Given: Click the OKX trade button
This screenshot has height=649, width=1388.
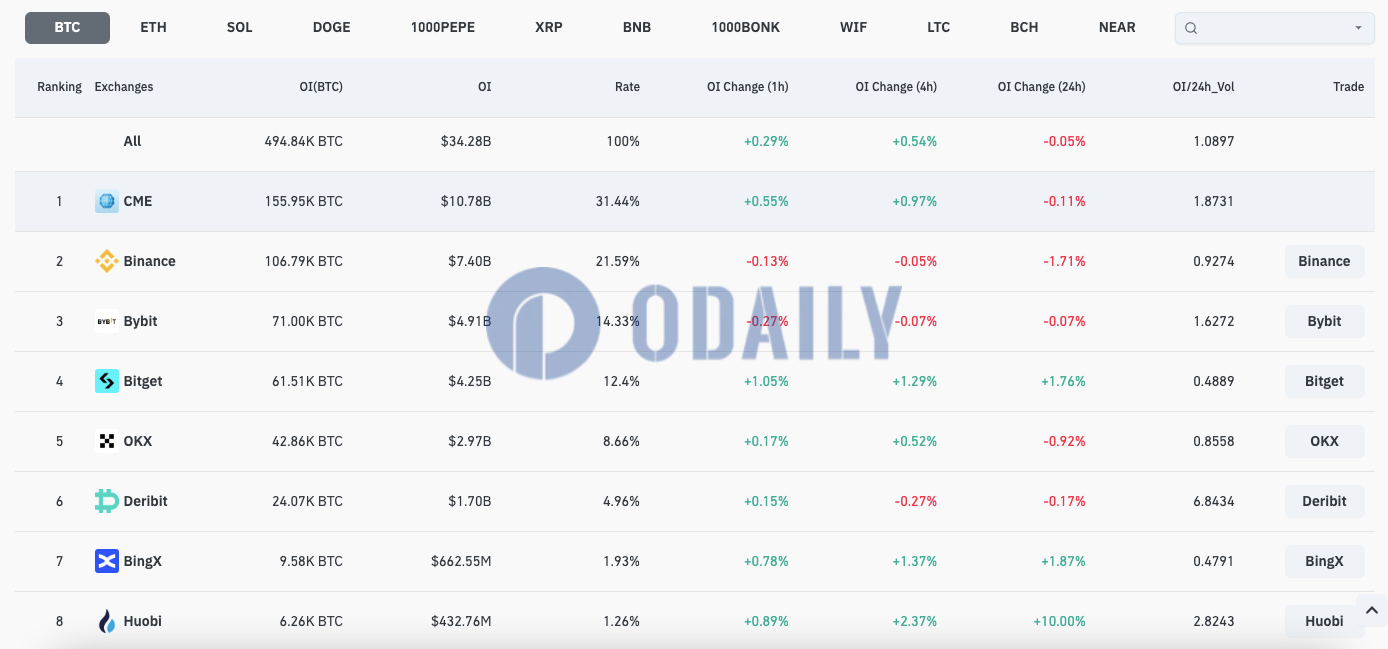Looking at the screenshot, I should click(x=1324, y=441).
